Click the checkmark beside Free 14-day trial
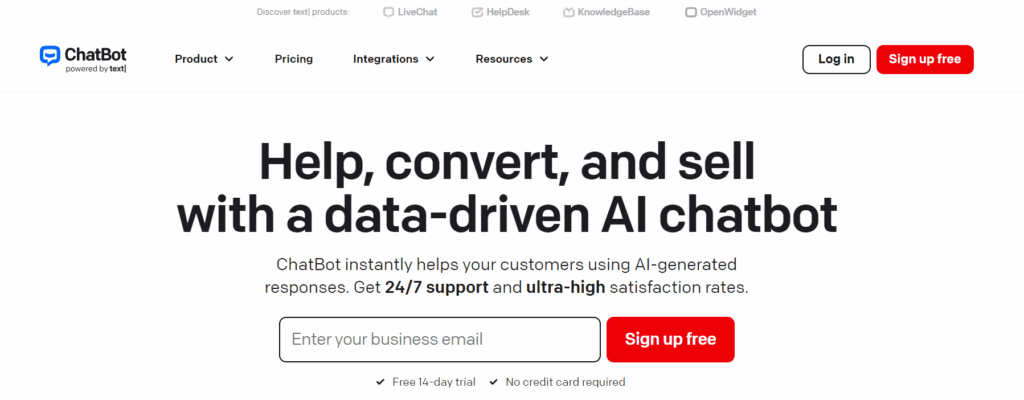This screenshot has width=1024, height=400. click(x=380, y=382)
